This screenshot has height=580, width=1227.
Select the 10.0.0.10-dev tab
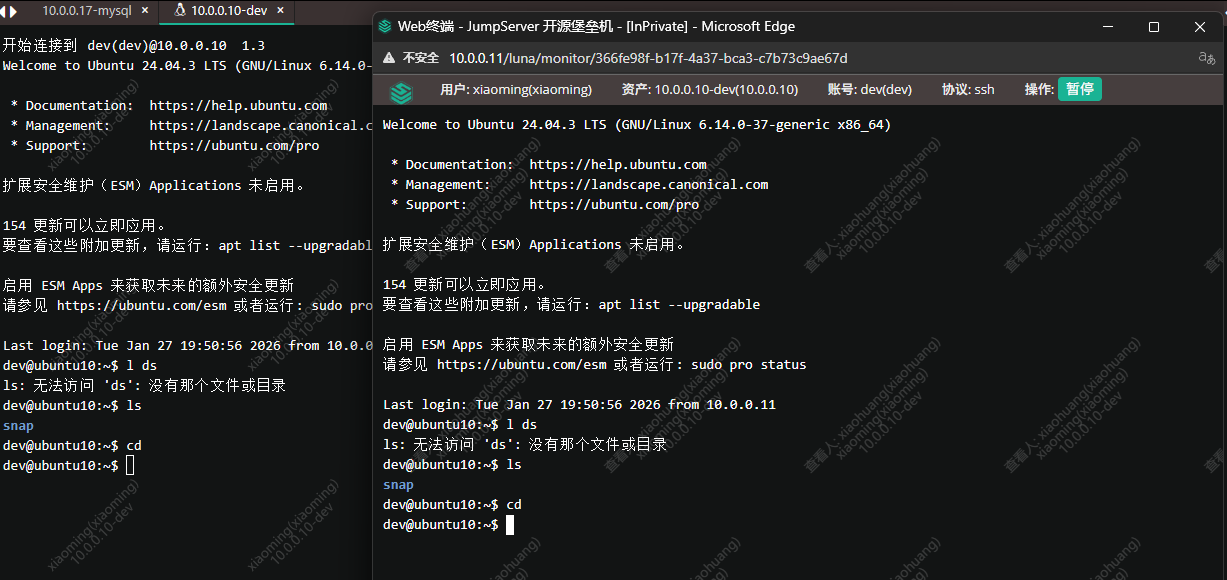click(x=228, y=11)
